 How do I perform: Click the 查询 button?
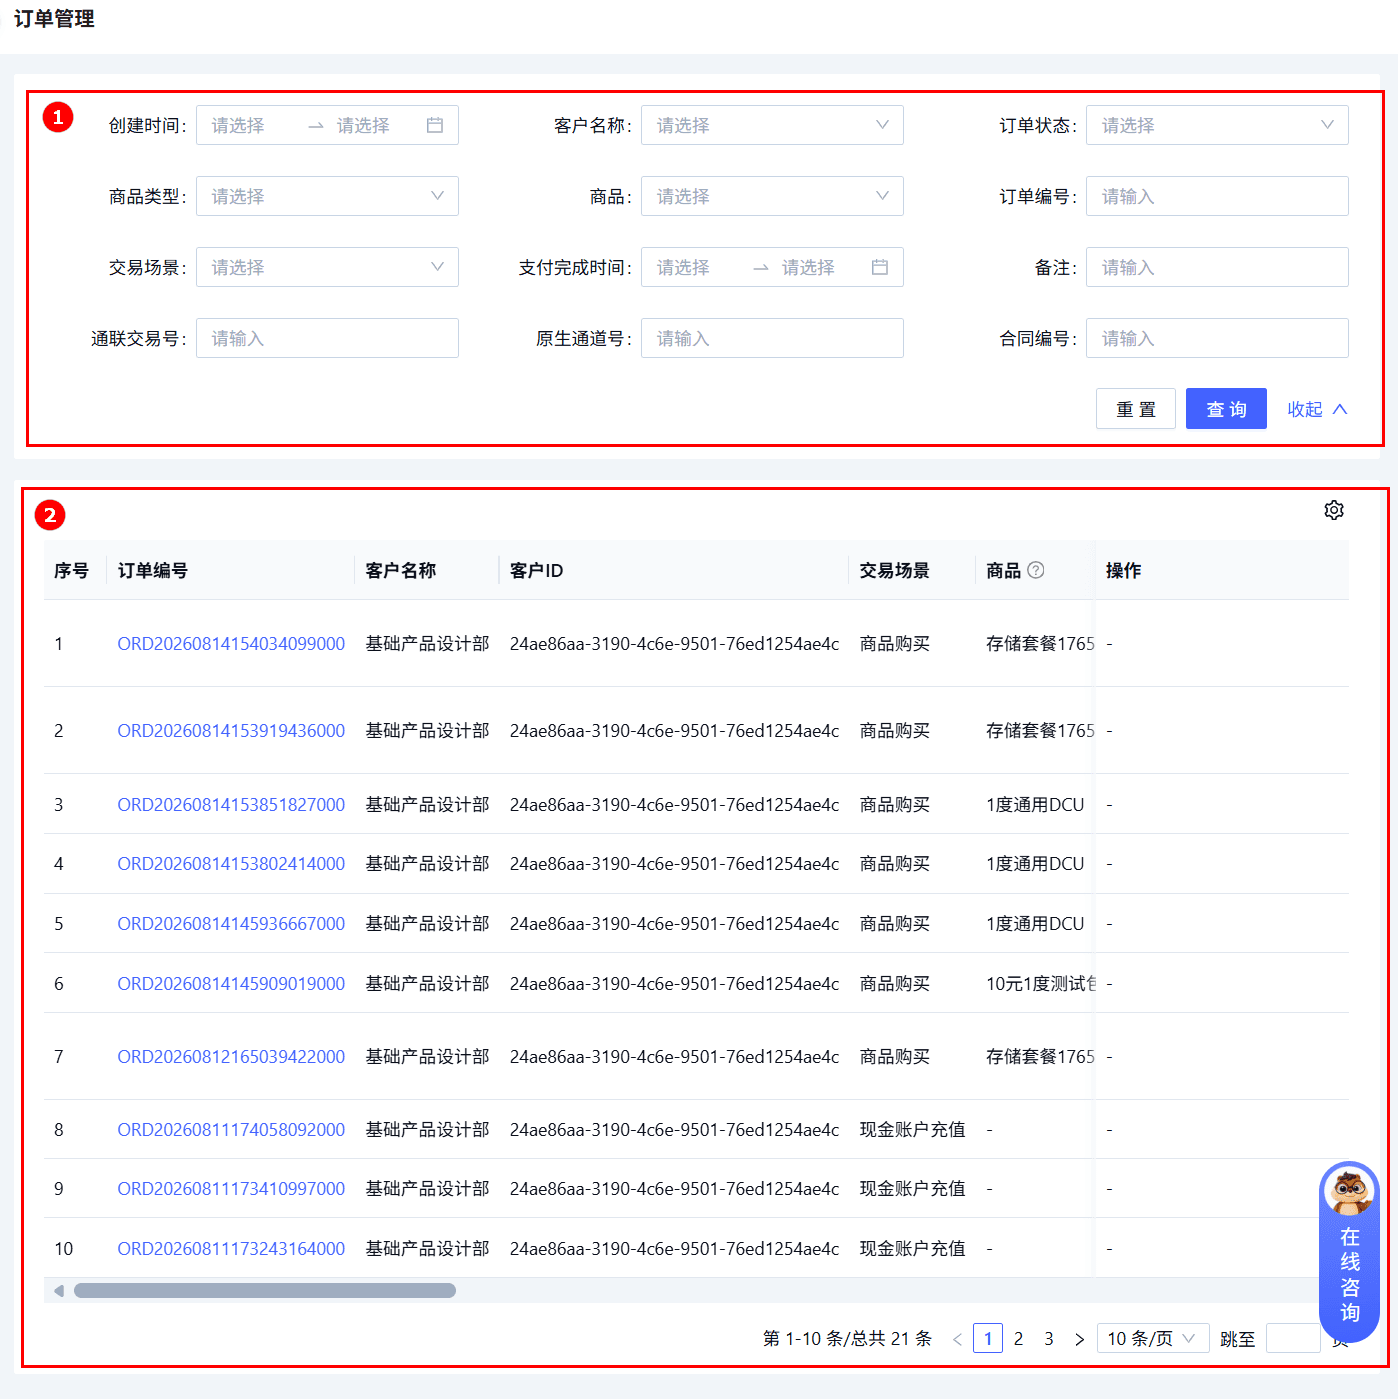1226,409
